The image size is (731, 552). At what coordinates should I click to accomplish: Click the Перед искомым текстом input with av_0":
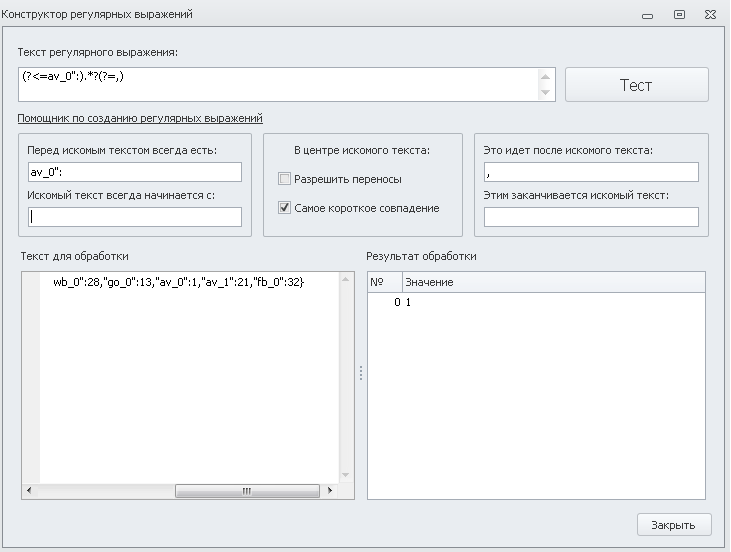pos(135,172)
